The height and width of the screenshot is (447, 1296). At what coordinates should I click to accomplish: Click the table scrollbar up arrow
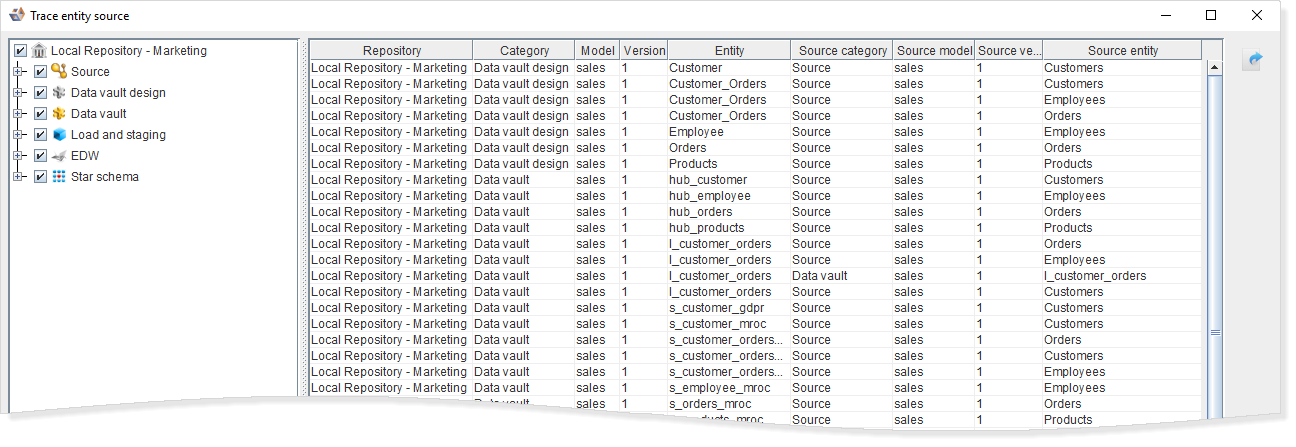(x=1215, y=68)
